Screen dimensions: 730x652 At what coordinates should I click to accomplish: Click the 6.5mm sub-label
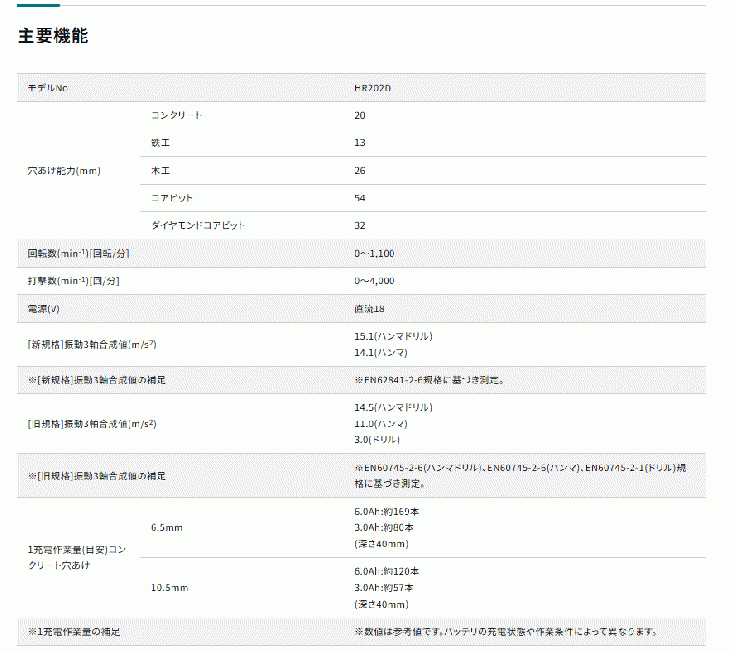[167, 528]
